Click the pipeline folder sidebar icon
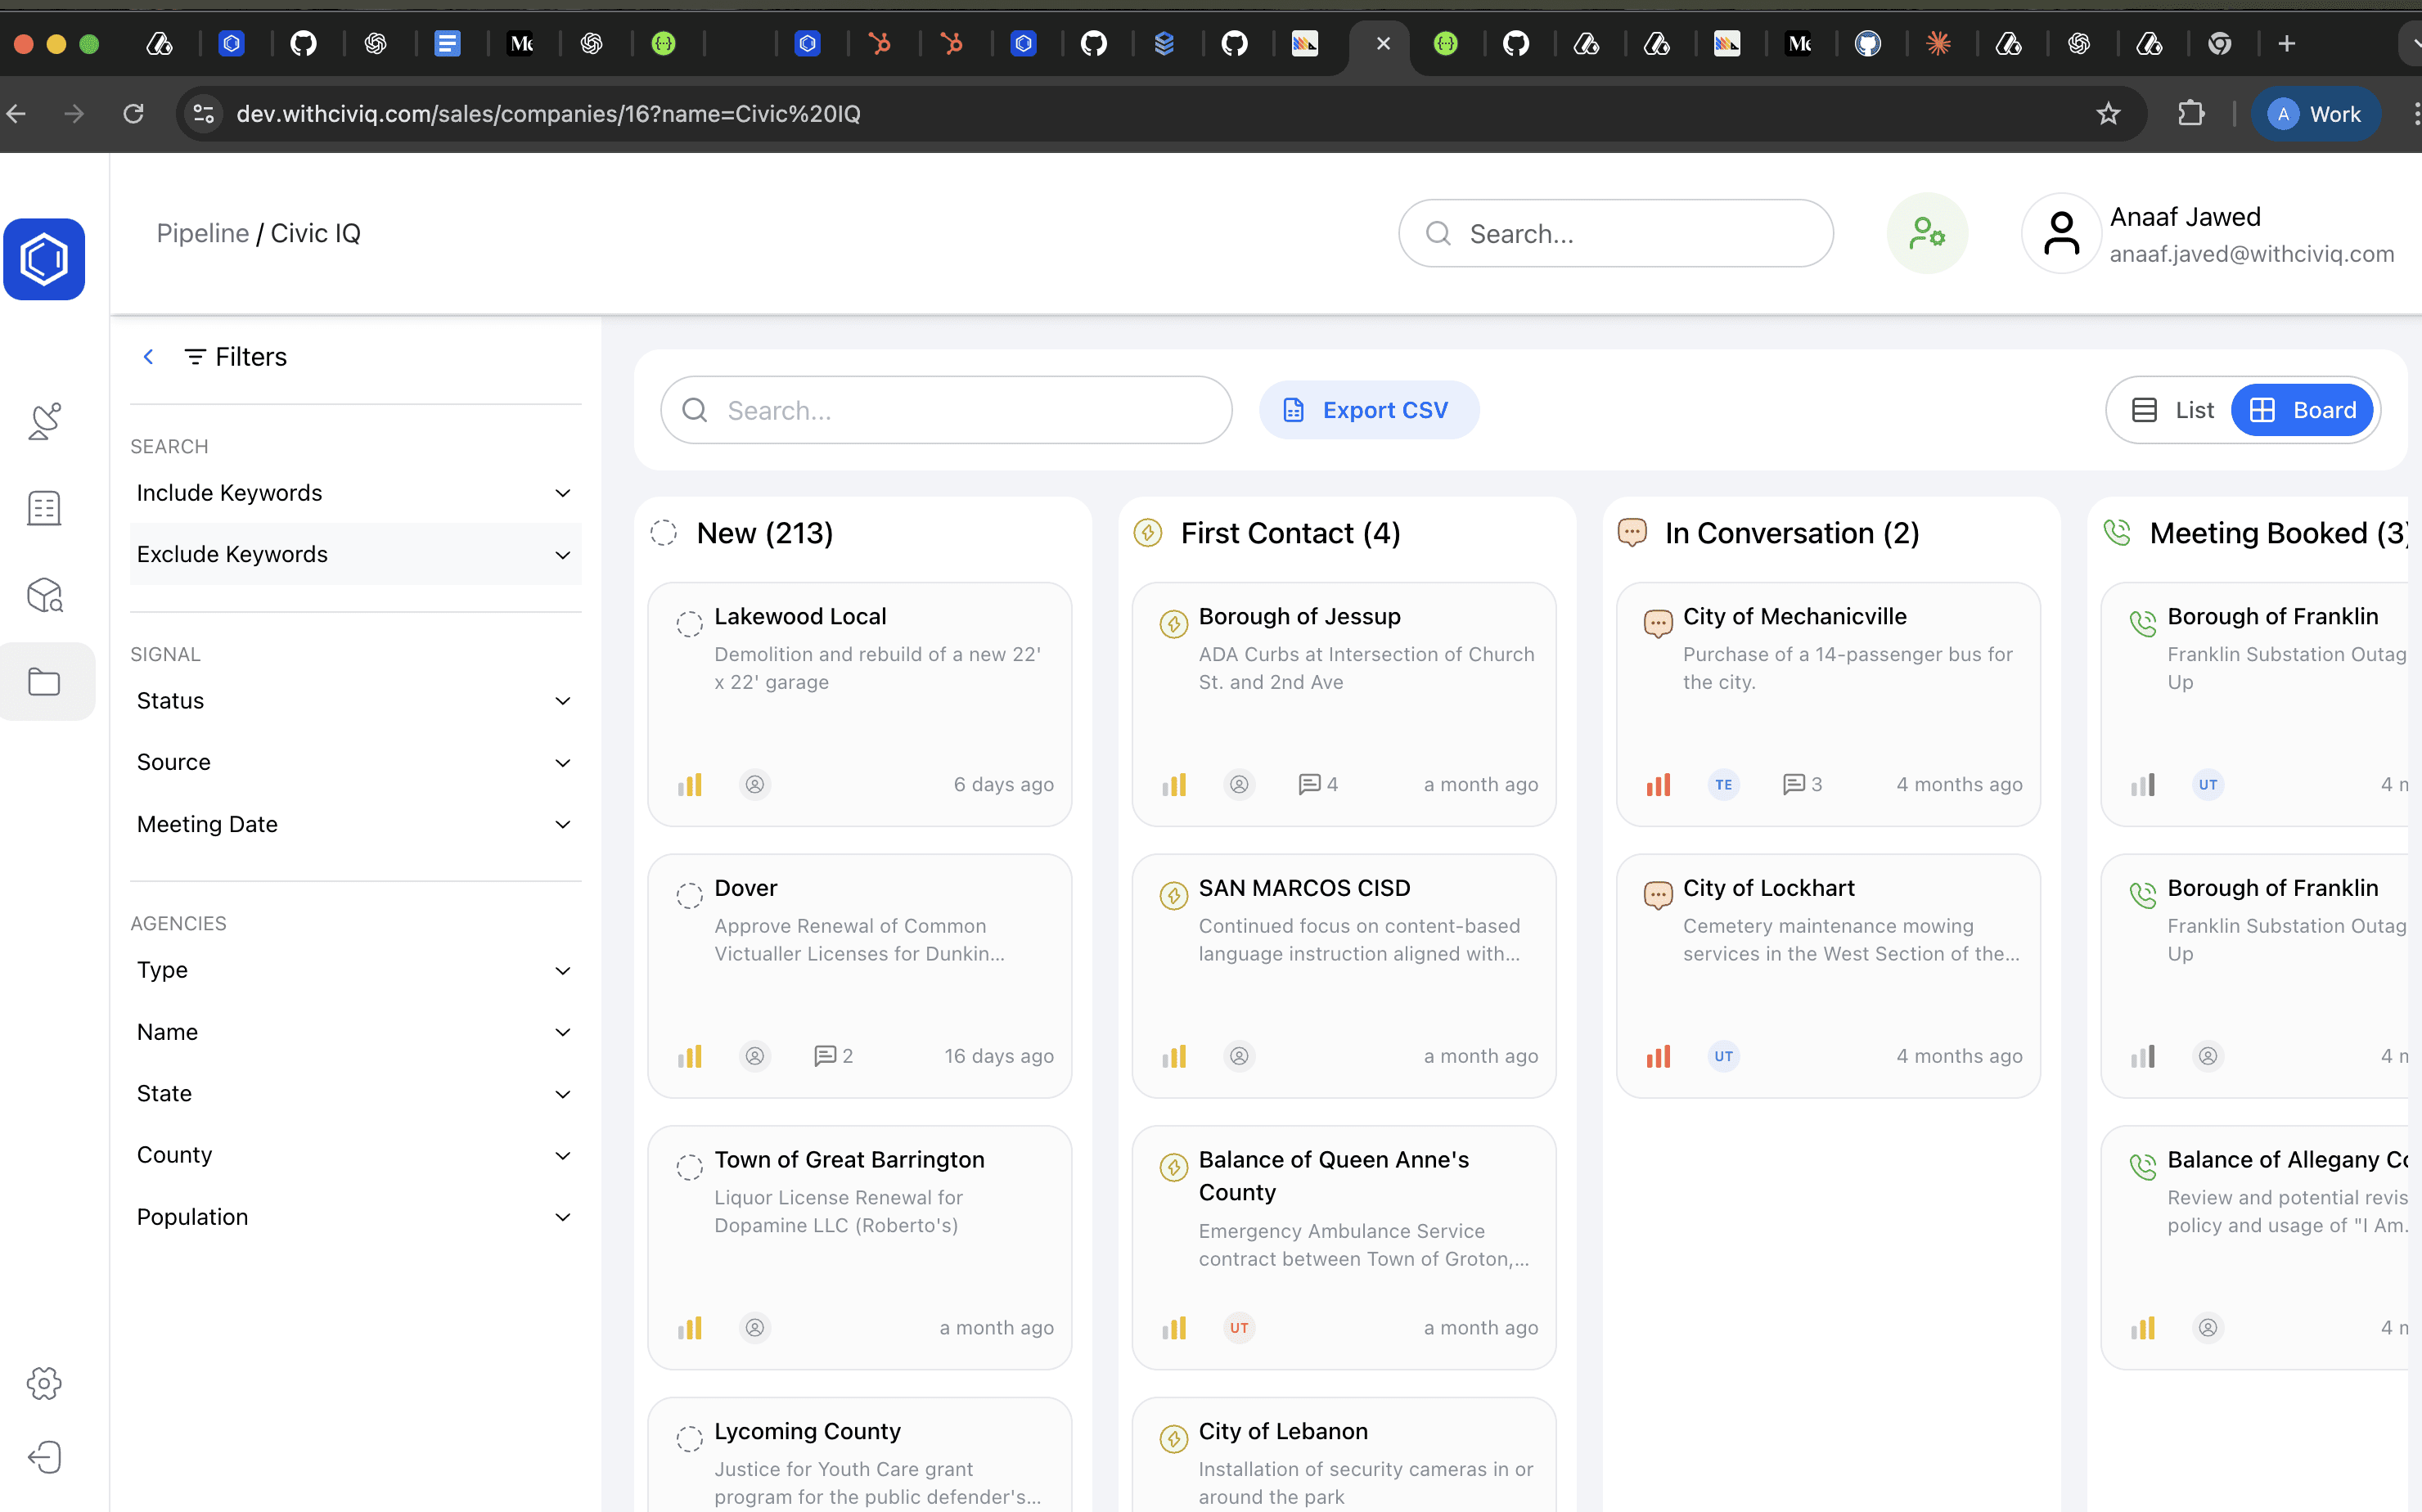The width and height of the screenshot is (2422, 1512). tap(44, 682)
